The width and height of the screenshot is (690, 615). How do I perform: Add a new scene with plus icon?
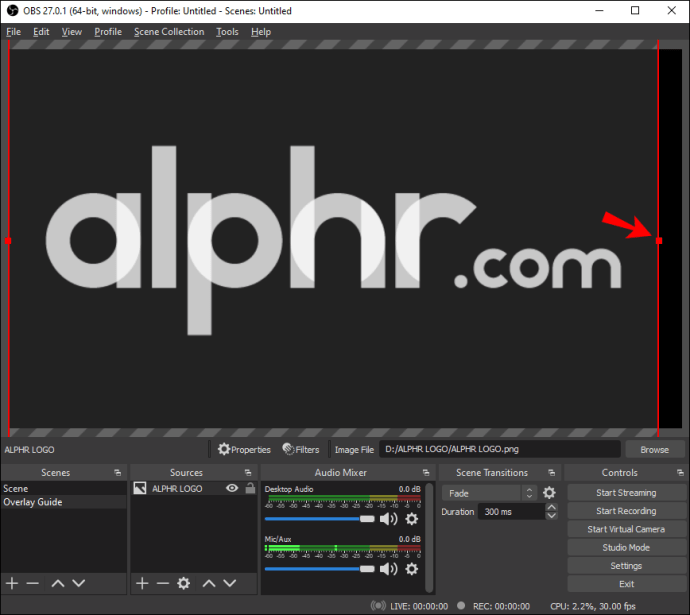pyautogui.click(x=12, y=583)
